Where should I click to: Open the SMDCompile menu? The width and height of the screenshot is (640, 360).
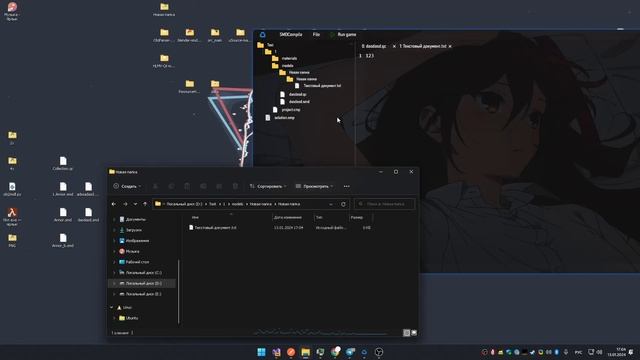pyautogui.click(x=291, y=35)
